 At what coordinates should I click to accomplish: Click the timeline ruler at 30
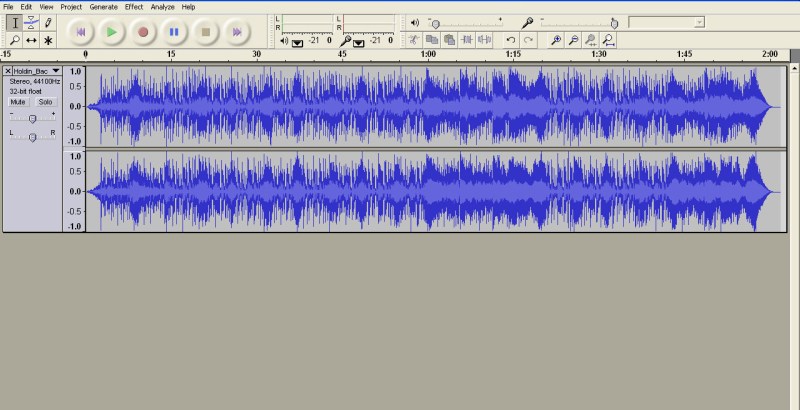257,54
